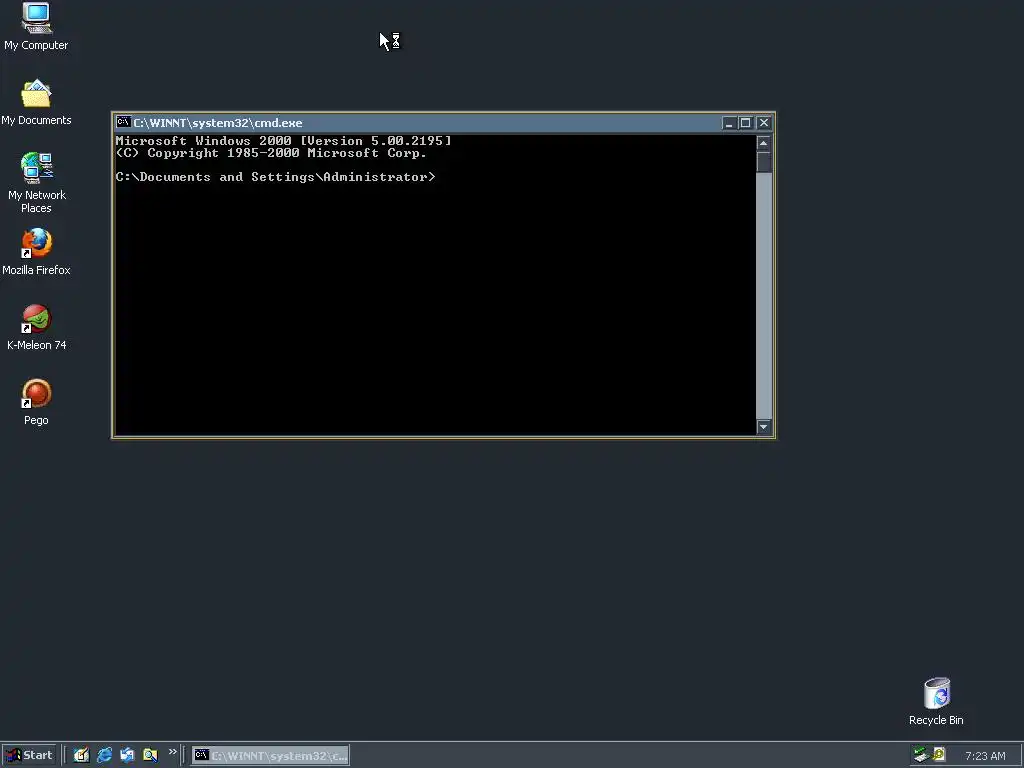Screen dimensions: 1024x768
Task: Click the scroll up arrow in cmd window
Action: 763,143
